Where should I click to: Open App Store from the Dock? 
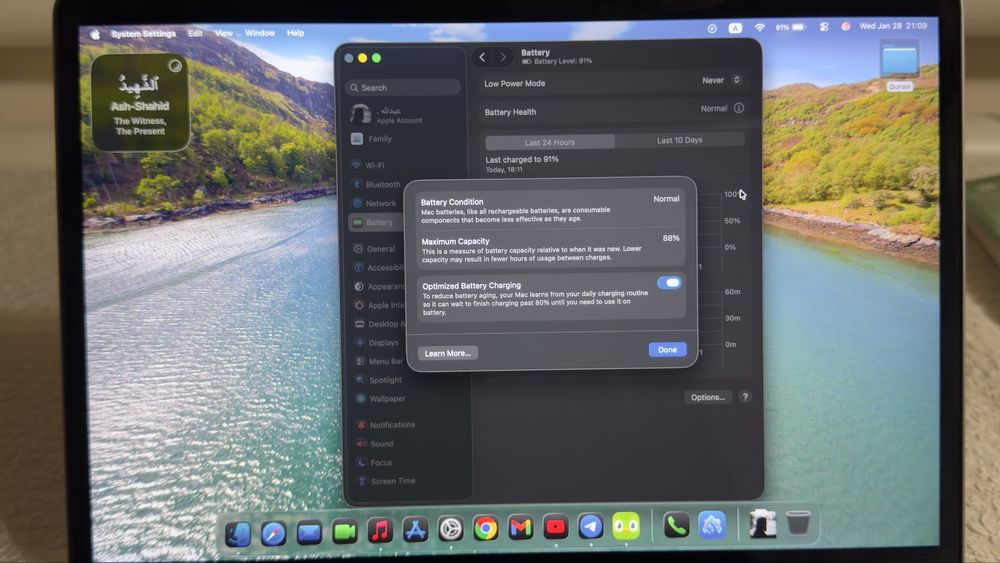coord(415,530)
